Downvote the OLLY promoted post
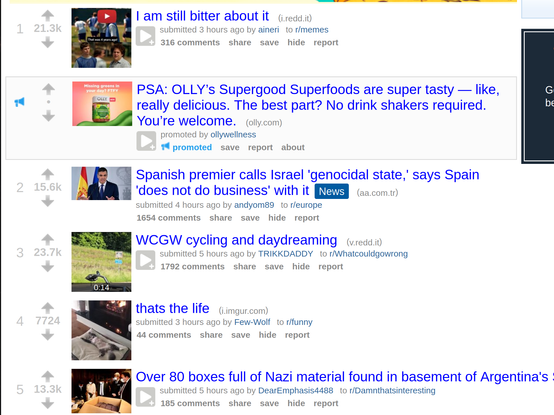This screenshot has height=415, width=554. tap(48, 116)
